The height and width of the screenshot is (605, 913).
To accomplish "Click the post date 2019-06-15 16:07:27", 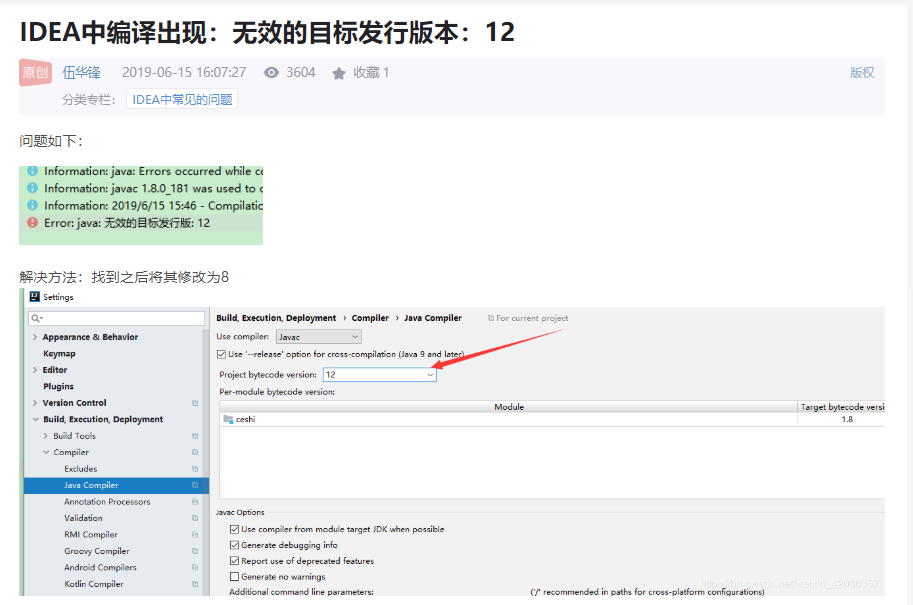I will pos(184,73).
